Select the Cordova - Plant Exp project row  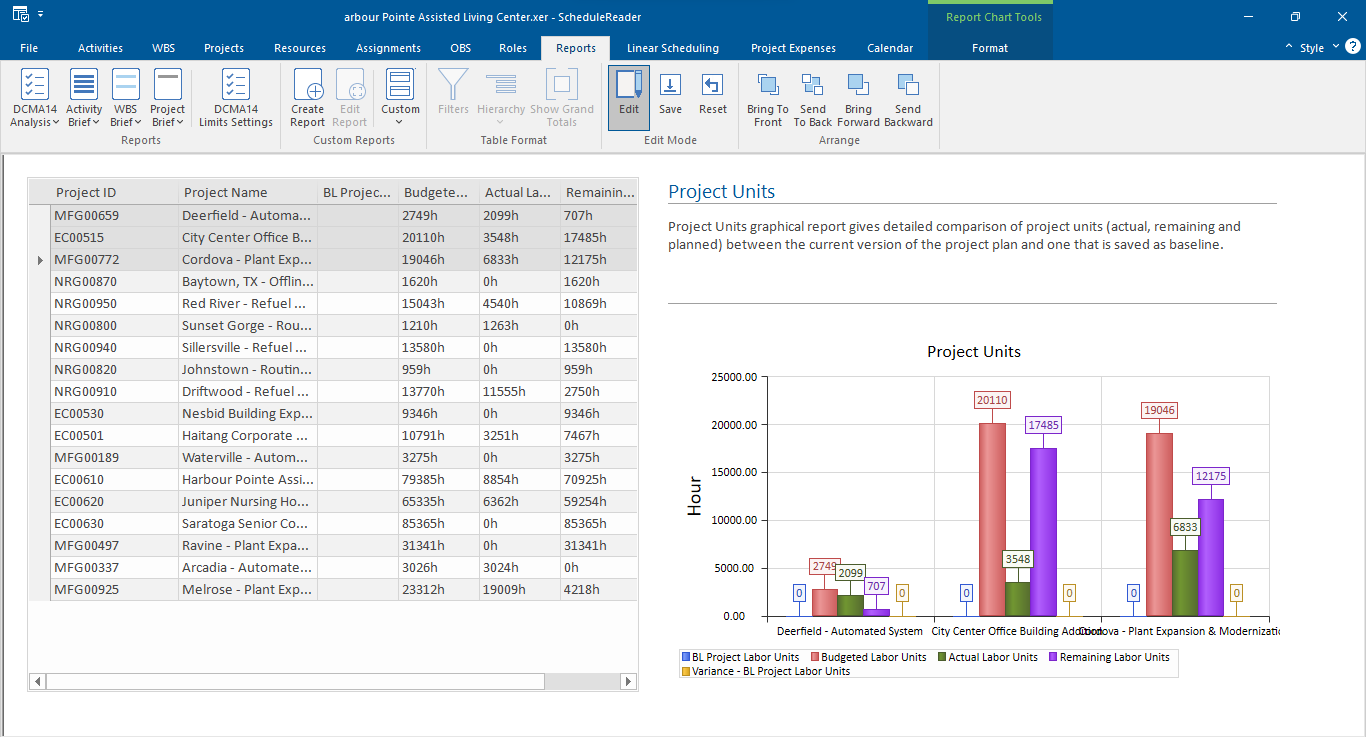[x=245, y=259]
